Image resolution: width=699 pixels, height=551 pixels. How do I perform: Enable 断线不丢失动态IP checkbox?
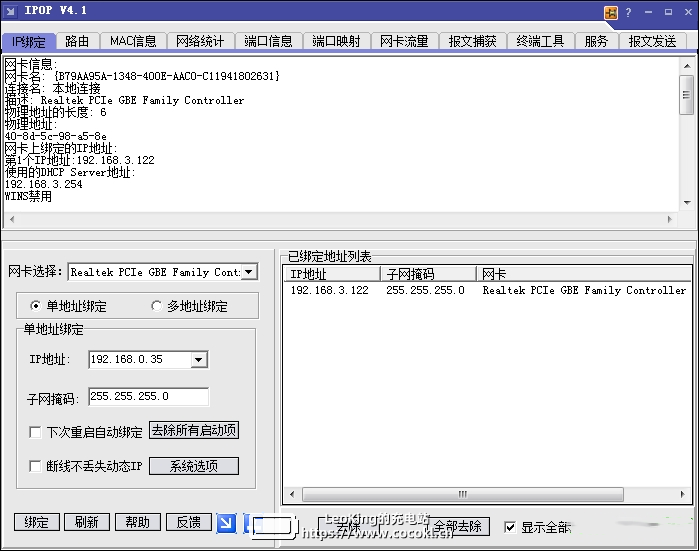[35, 466]
